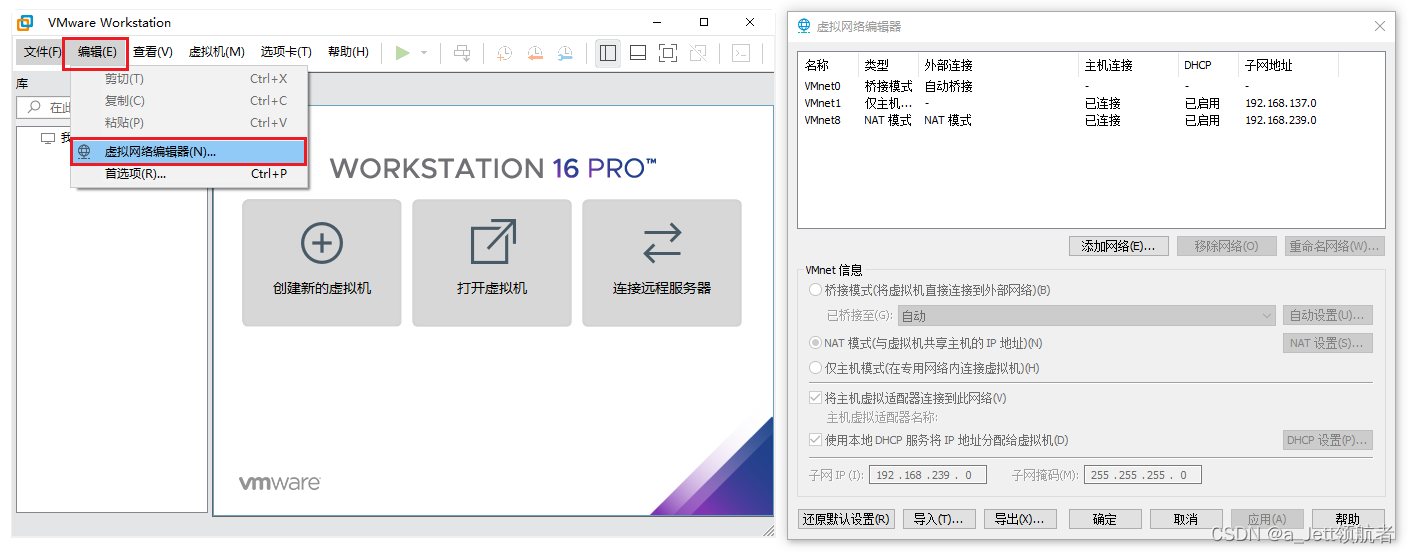Click the 应用(A) button
Image resolution: width=1410 pixels, height=553 pixels.
pos(1266,519)
